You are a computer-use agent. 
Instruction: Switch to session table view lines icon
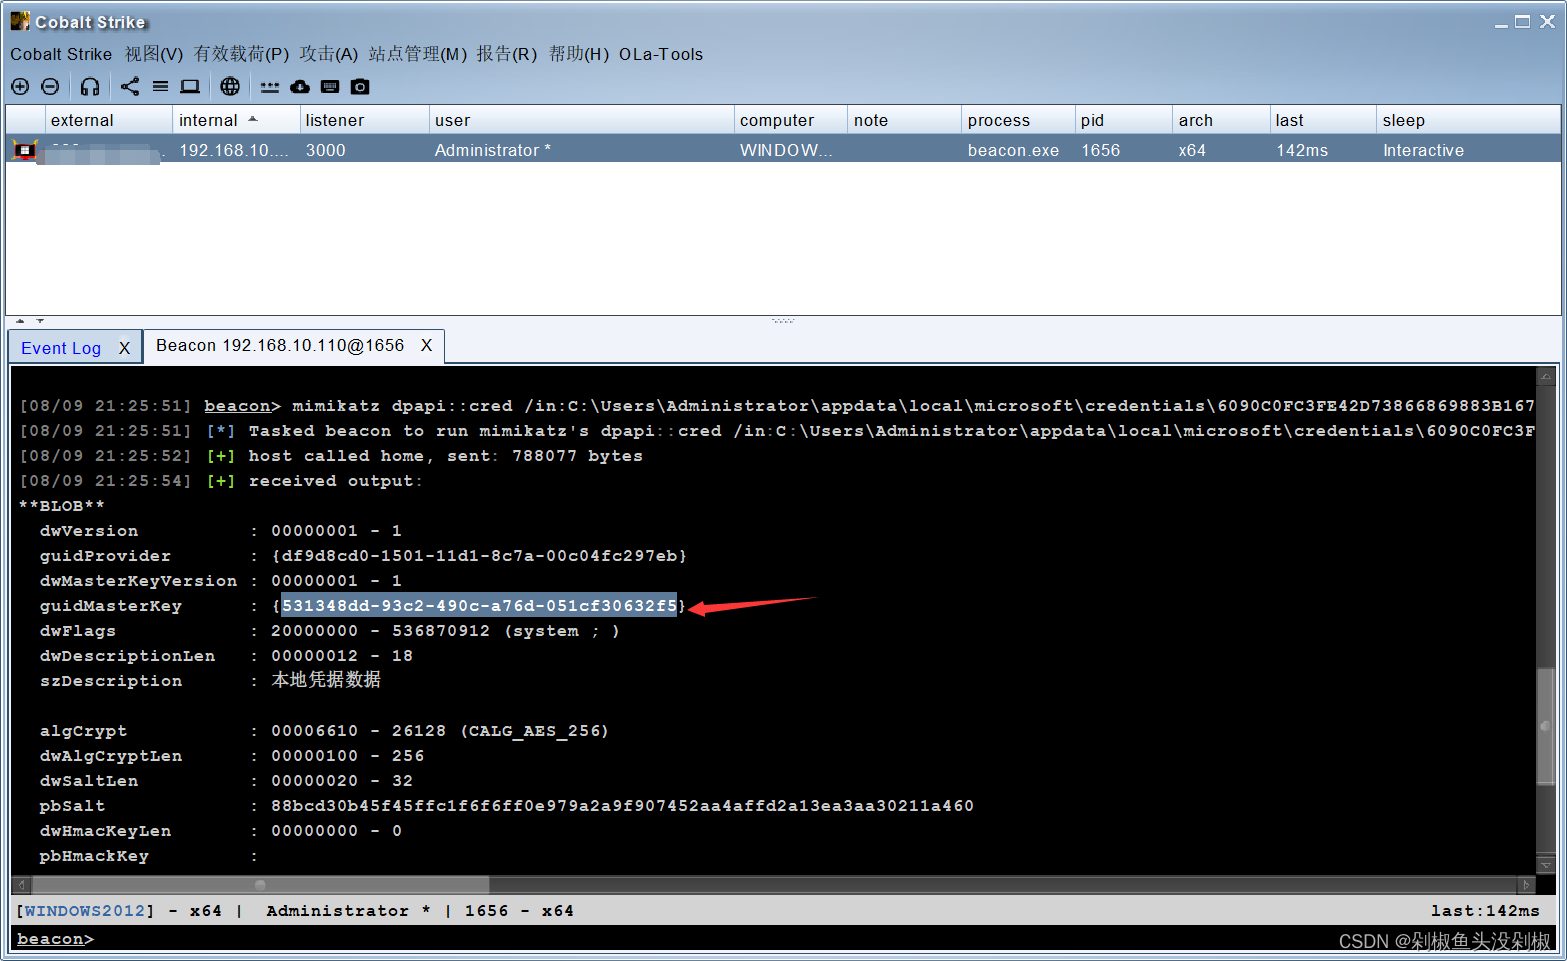[160, 87]
